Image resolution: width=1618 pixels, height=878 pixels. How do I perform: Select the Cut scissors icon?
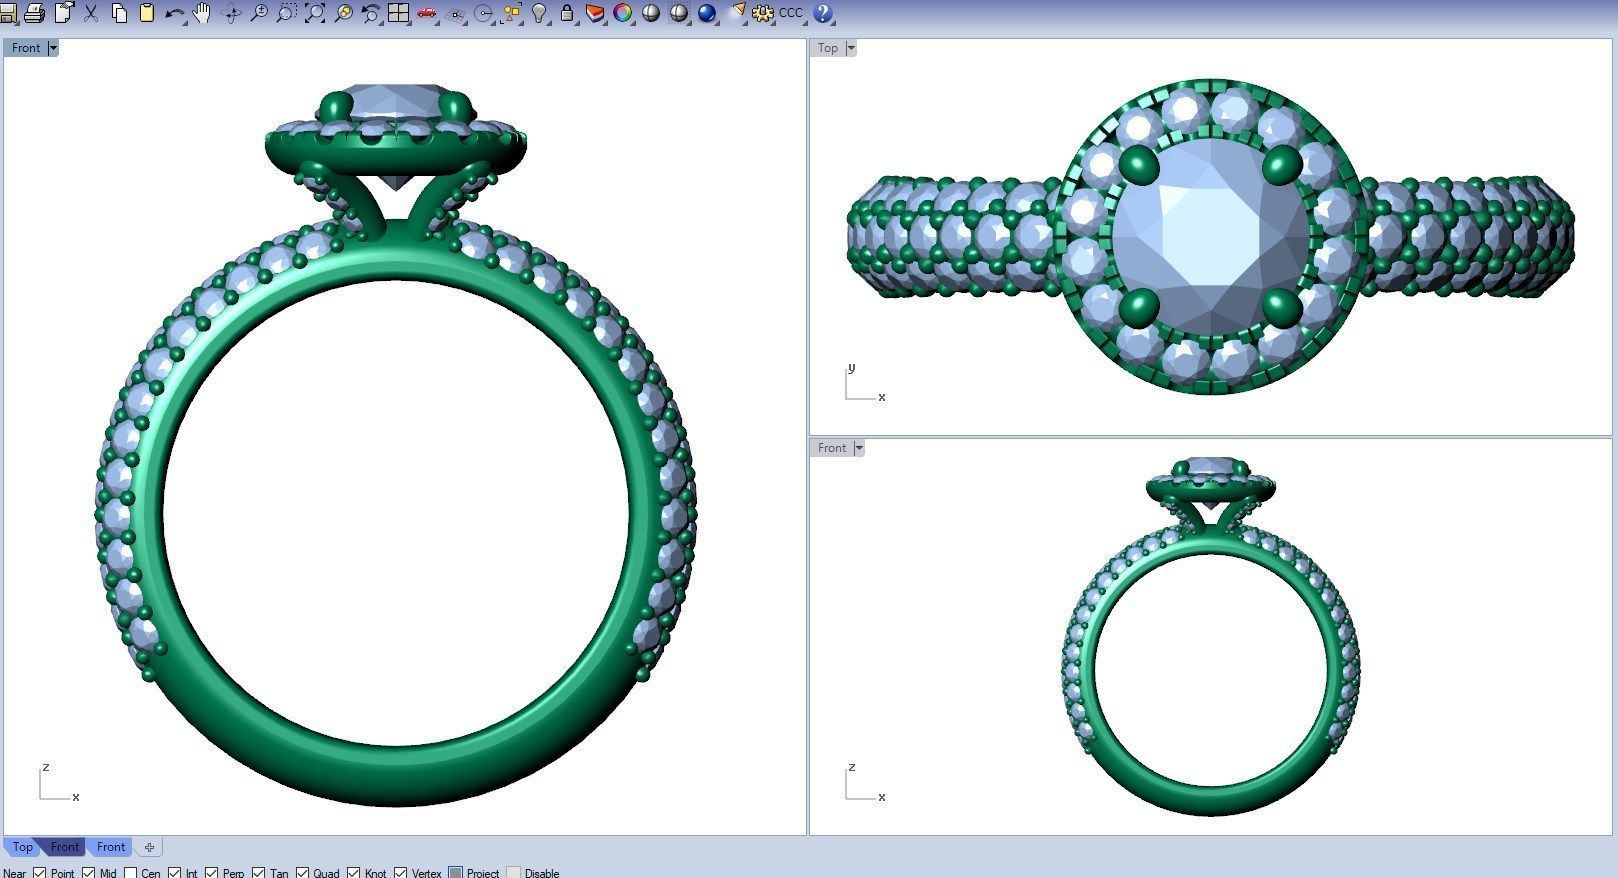coord(91,13)
